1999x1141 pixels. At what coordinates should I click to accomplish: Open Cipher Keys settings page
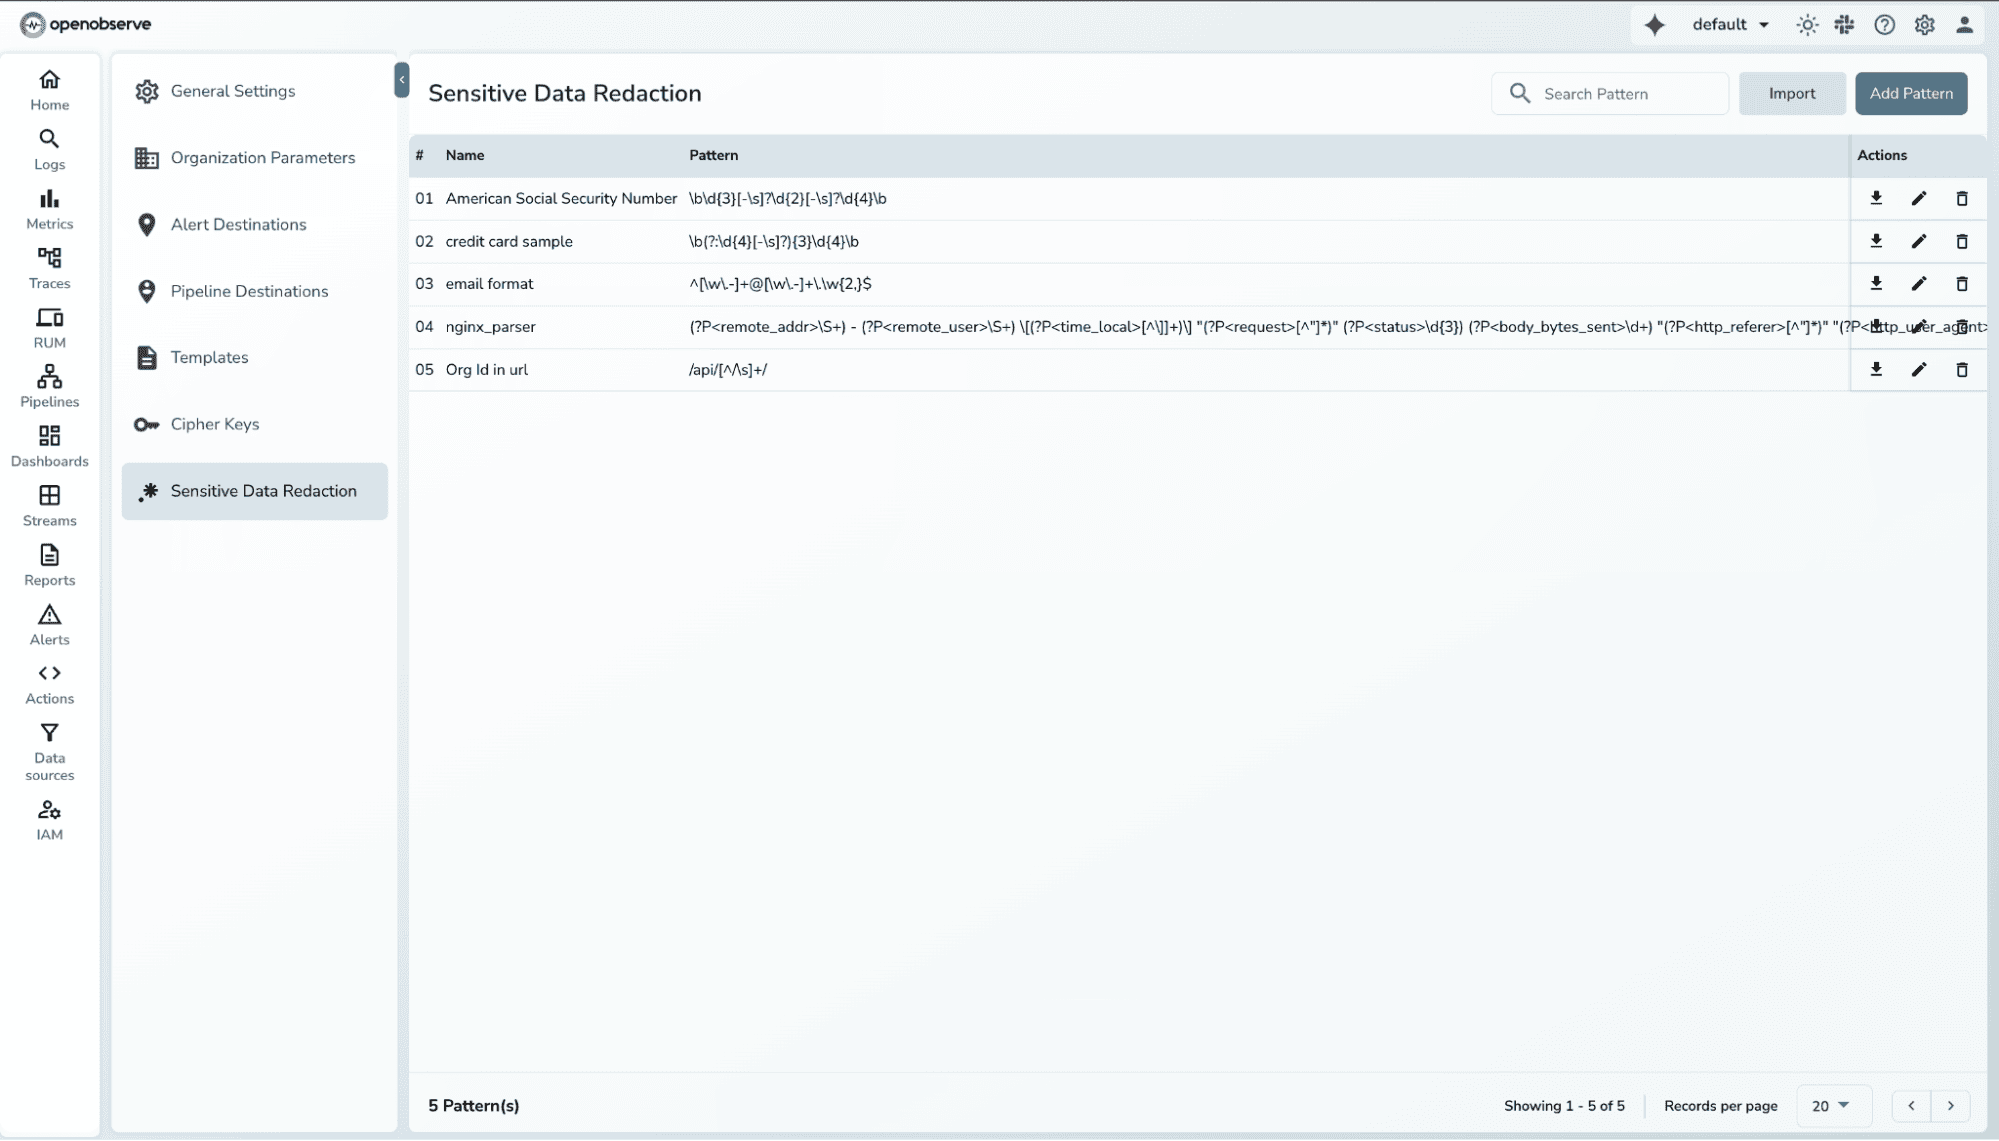tap(214, 424)
